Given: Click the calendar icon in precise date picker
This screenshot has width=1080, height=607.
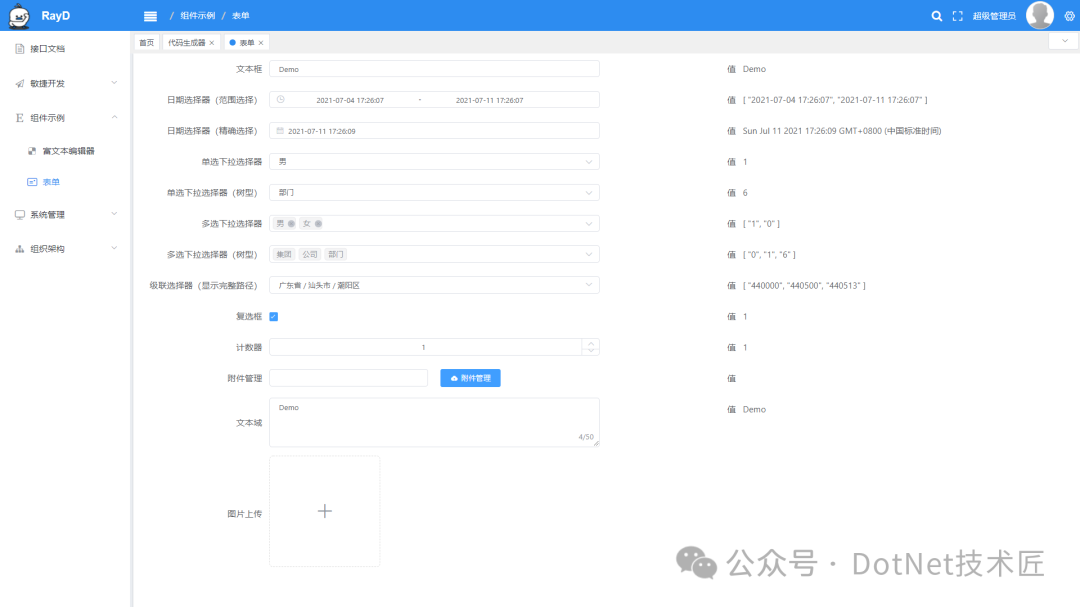Looking at the screenshot, I should [280, 131].
